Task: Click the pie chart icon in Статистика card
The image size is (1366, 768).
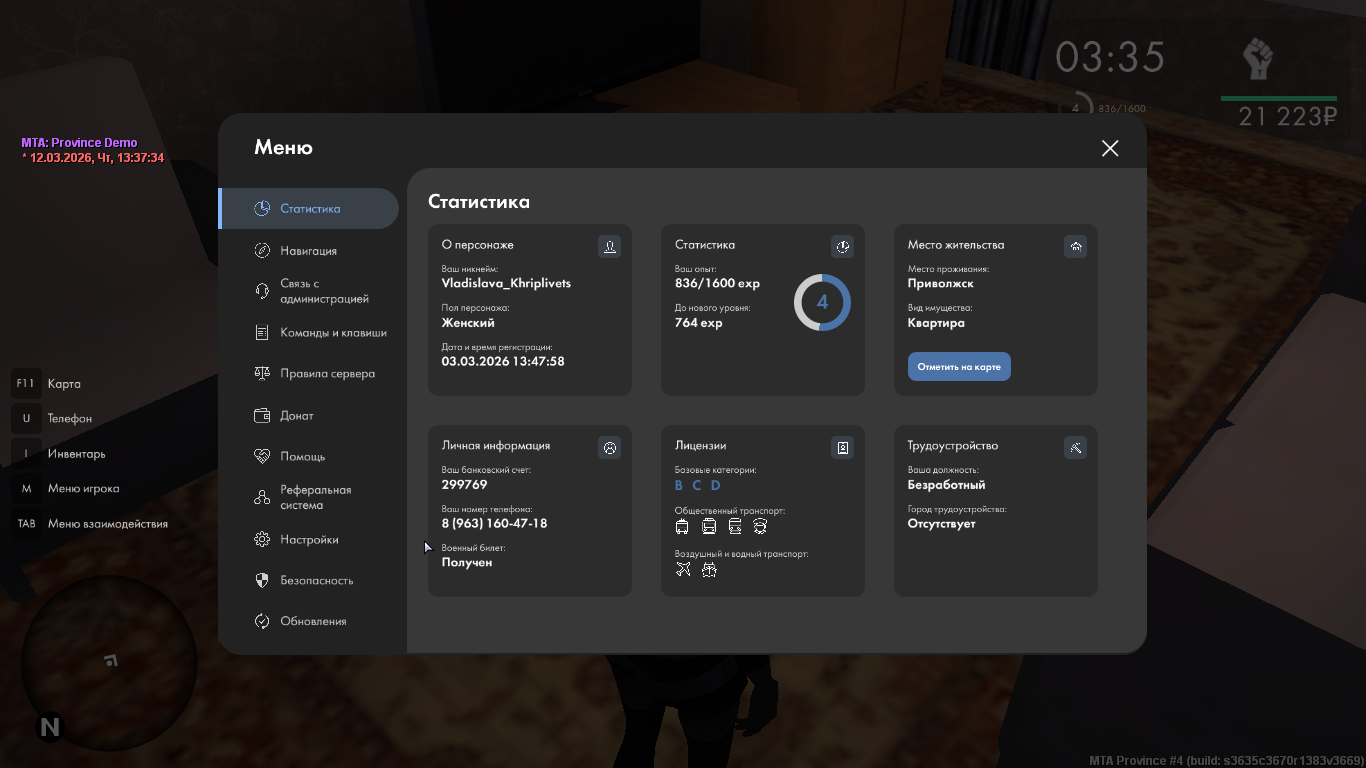Action: pos(842,246)
